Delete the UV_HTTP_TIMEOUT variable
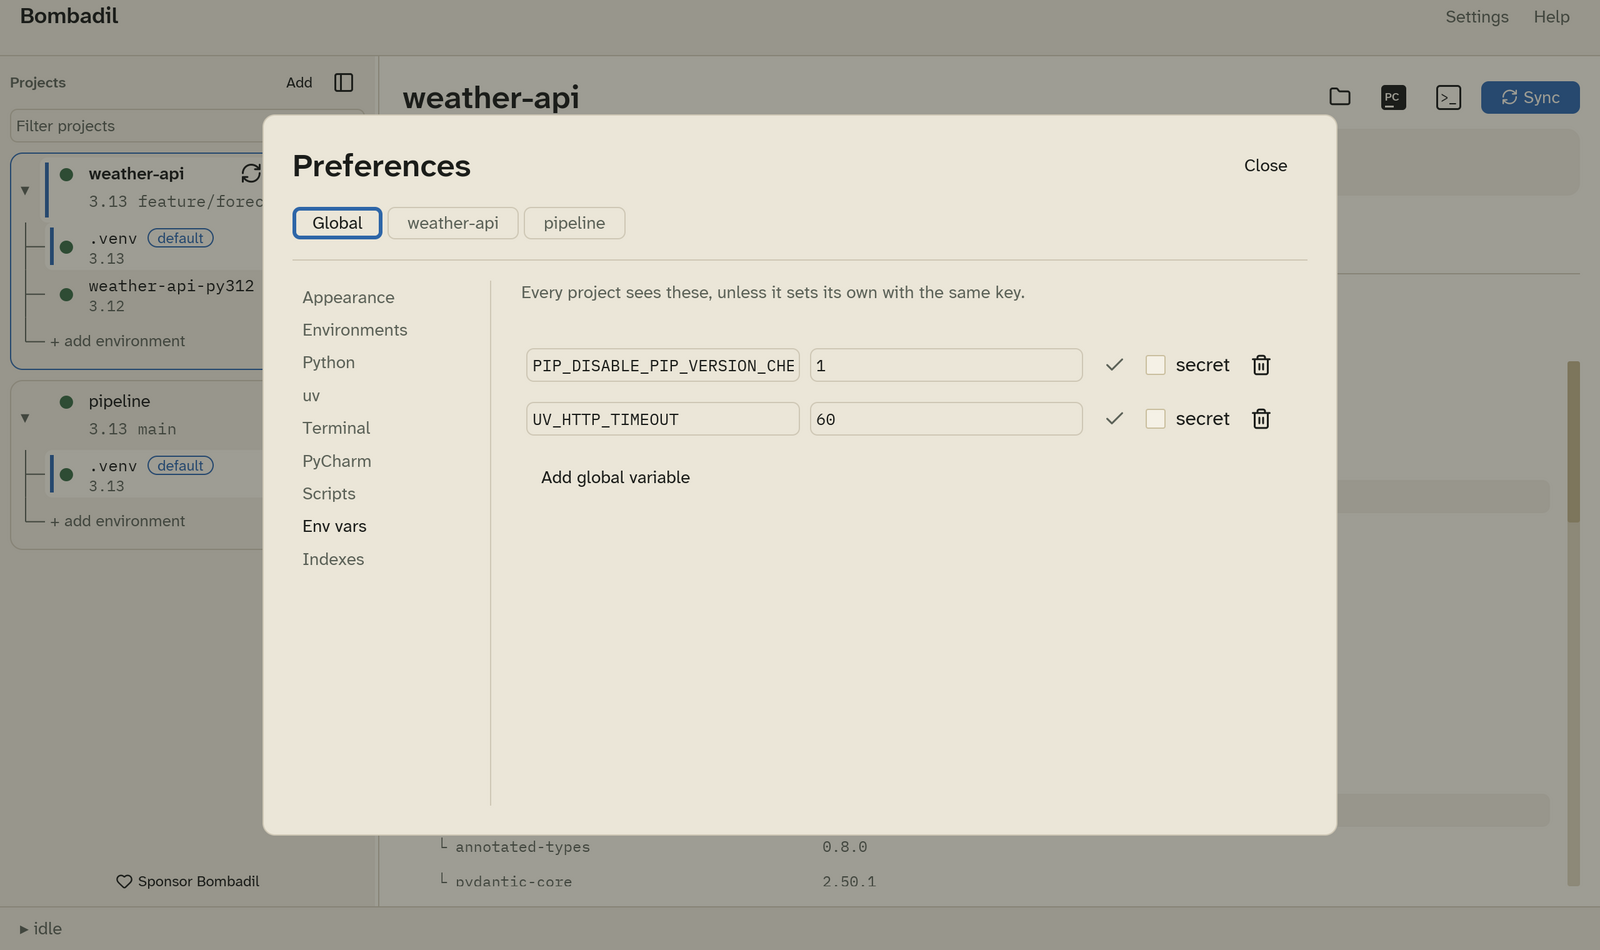 click(1261, 419)
